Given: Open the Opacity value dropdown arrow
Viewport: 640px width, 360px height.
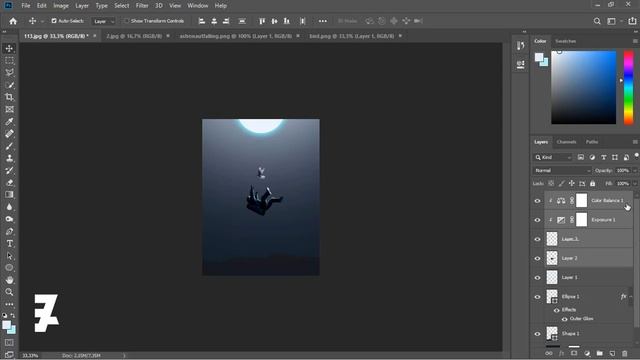Looking at the screenshot, I should point(635,171).
